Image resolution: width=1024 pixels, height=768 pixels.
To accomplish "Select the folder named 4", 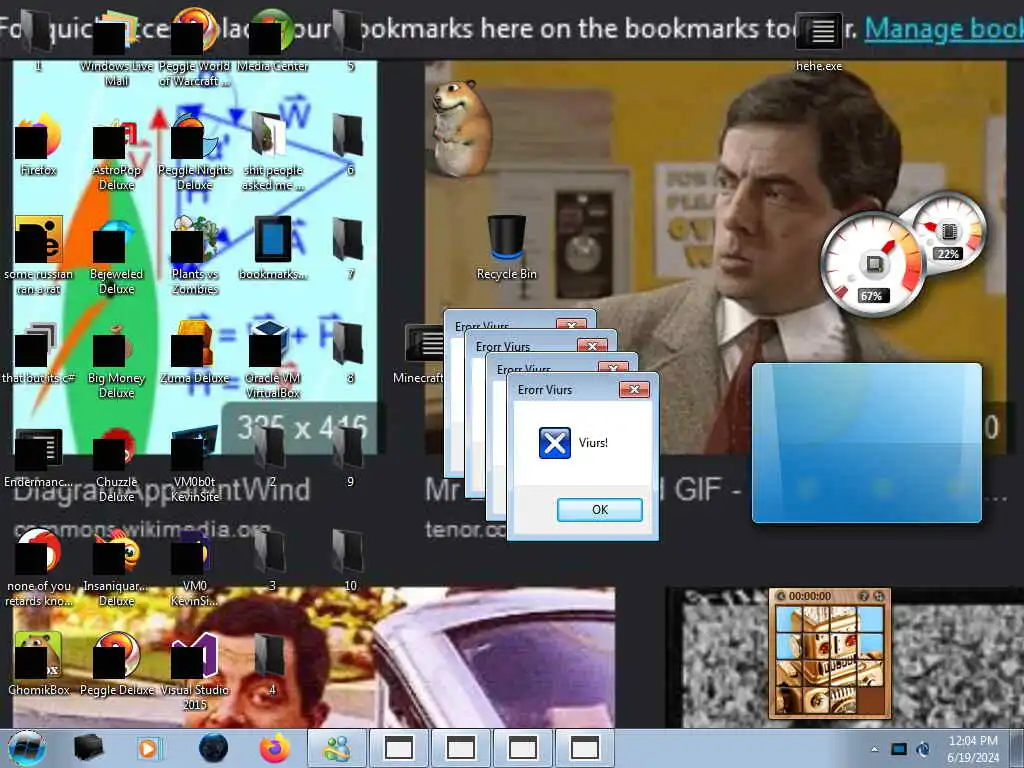I will pos(272,665).
